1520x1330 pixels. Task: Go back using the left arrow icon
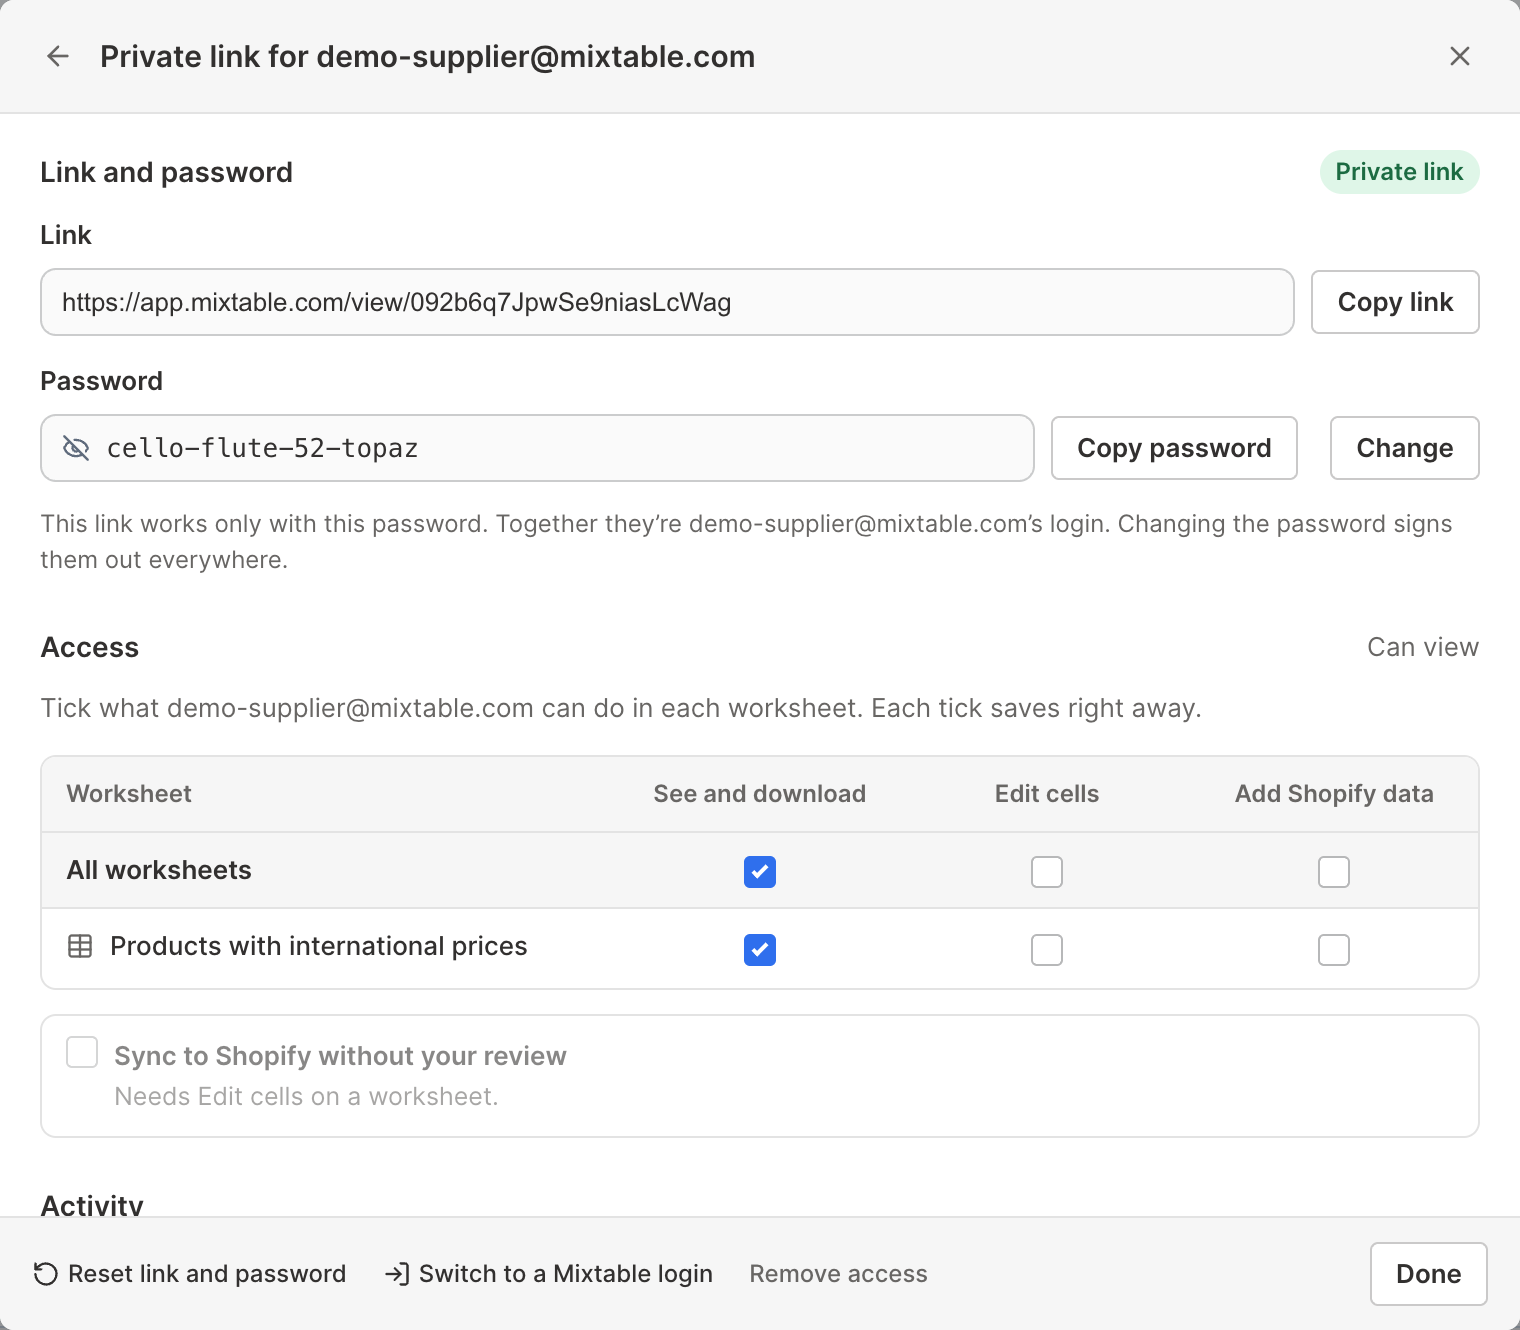[x=58, y=56]
